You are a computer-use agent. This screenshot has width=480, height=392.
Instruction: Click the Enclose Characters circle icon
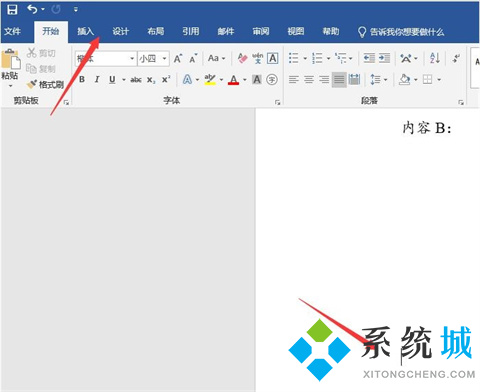tap(272, 80)
